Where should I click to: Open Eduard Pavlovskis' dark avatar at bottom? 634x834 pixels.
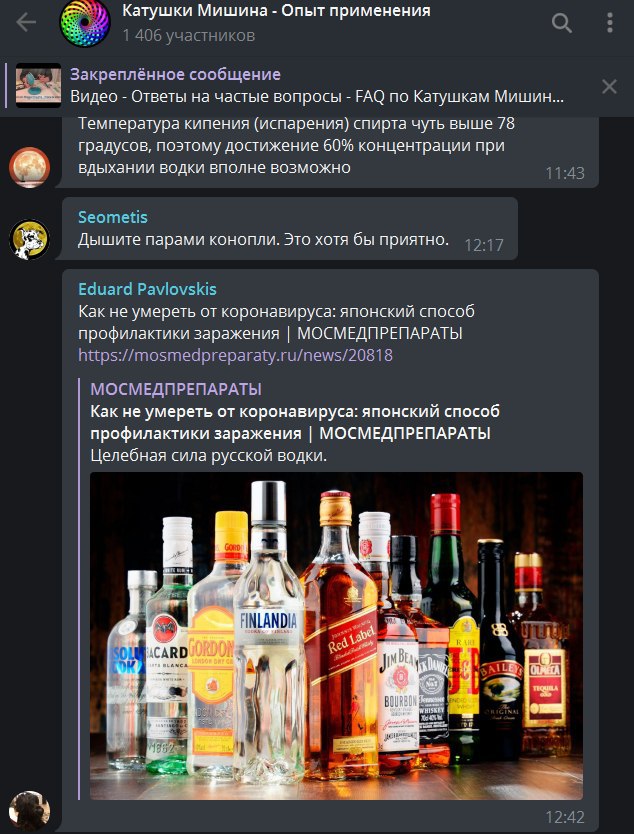click(x=30, y=811)
